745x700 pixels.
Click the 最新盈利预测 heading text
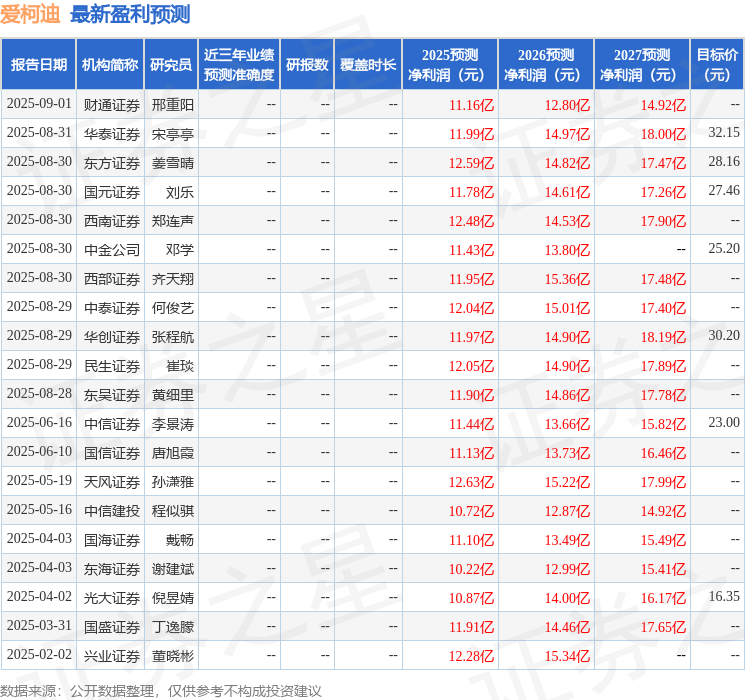[x=130, y=14]
